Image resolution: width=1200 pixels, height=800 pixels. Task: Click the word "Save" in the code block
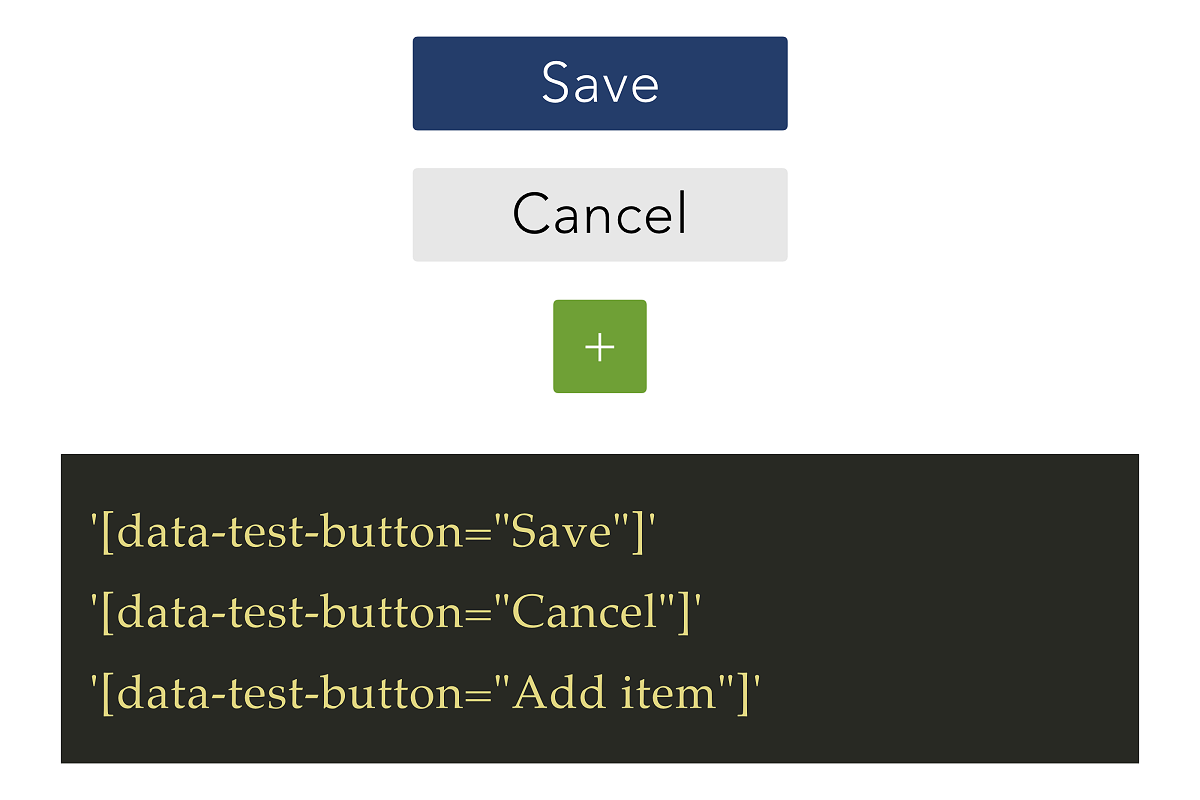click(561, 532)
